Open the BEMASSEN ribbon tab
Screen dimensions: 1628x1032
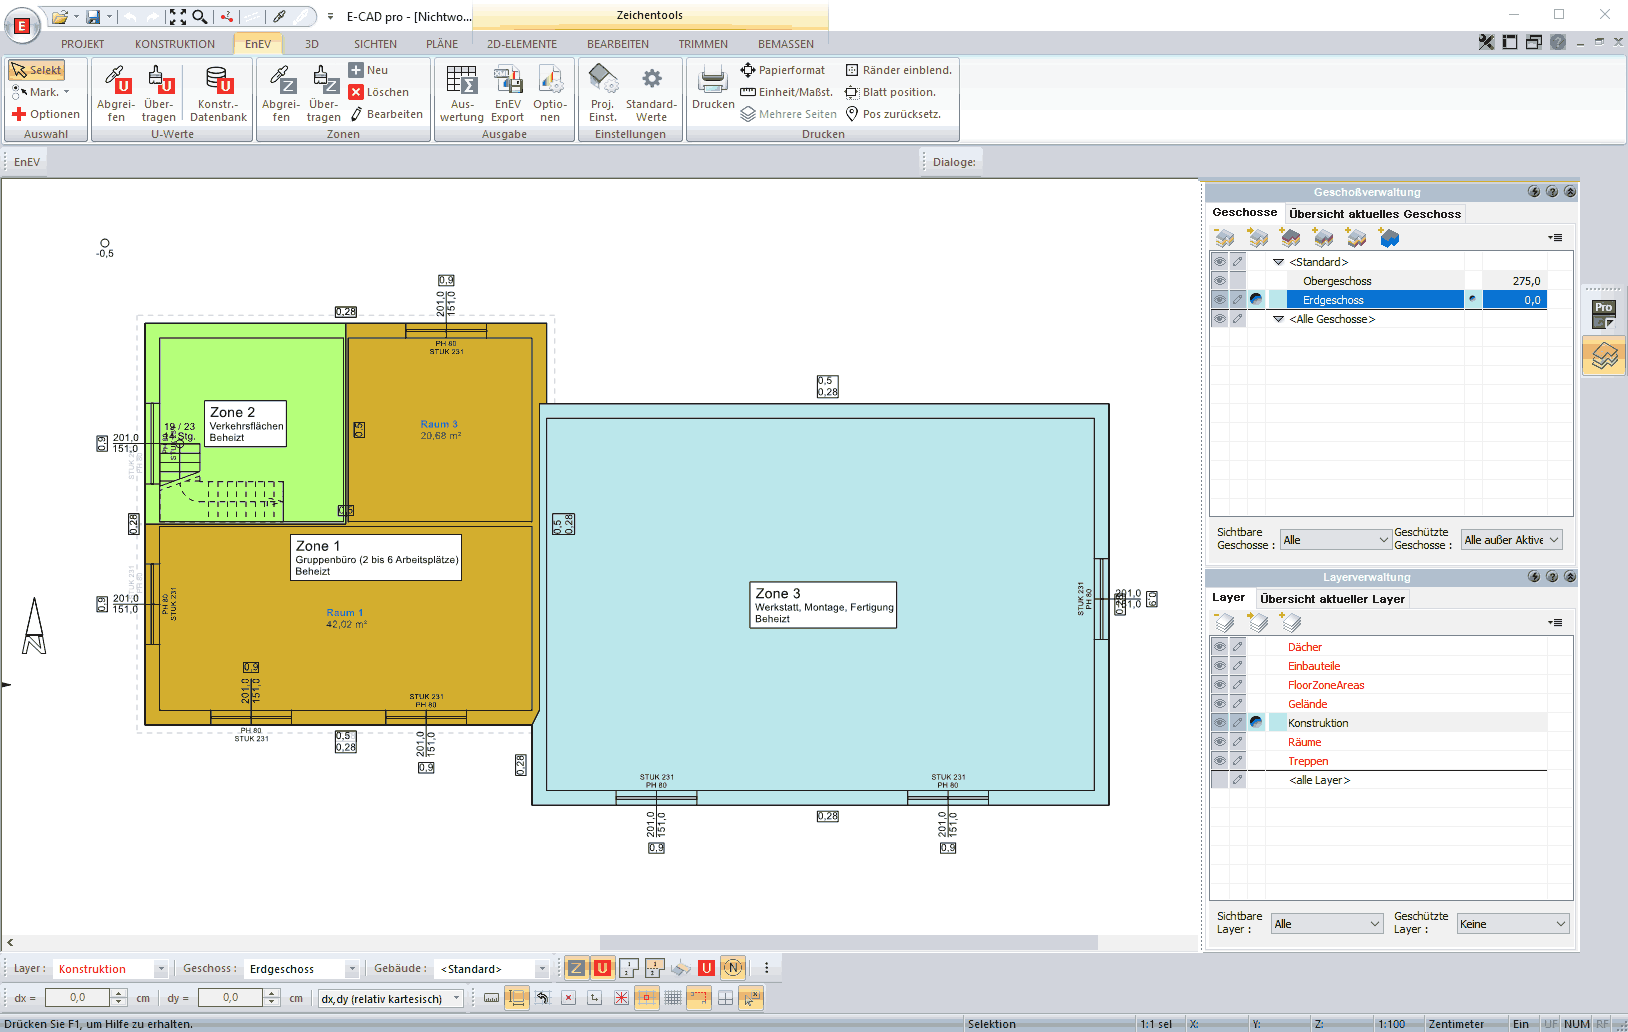tap(786, 44)
